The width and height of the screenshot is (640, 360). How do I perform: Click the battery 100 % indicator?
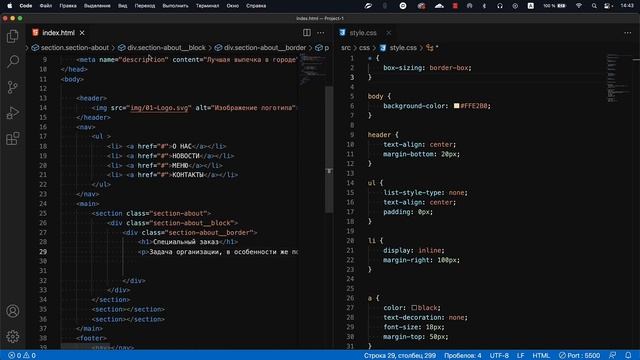554,6
